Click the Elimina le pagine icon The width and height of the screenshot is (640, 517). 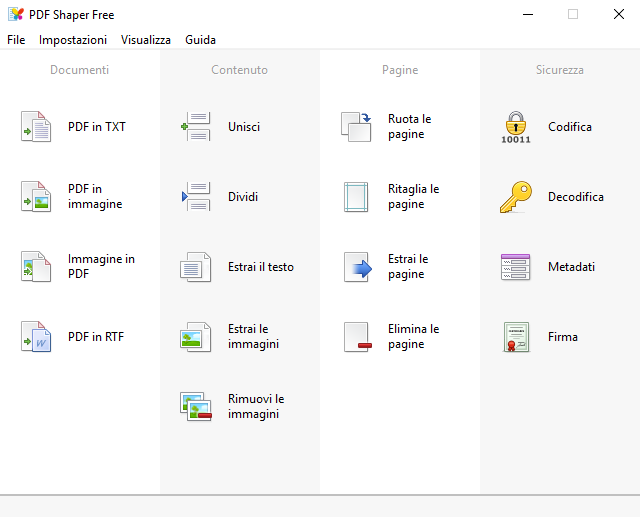[358, 337]
